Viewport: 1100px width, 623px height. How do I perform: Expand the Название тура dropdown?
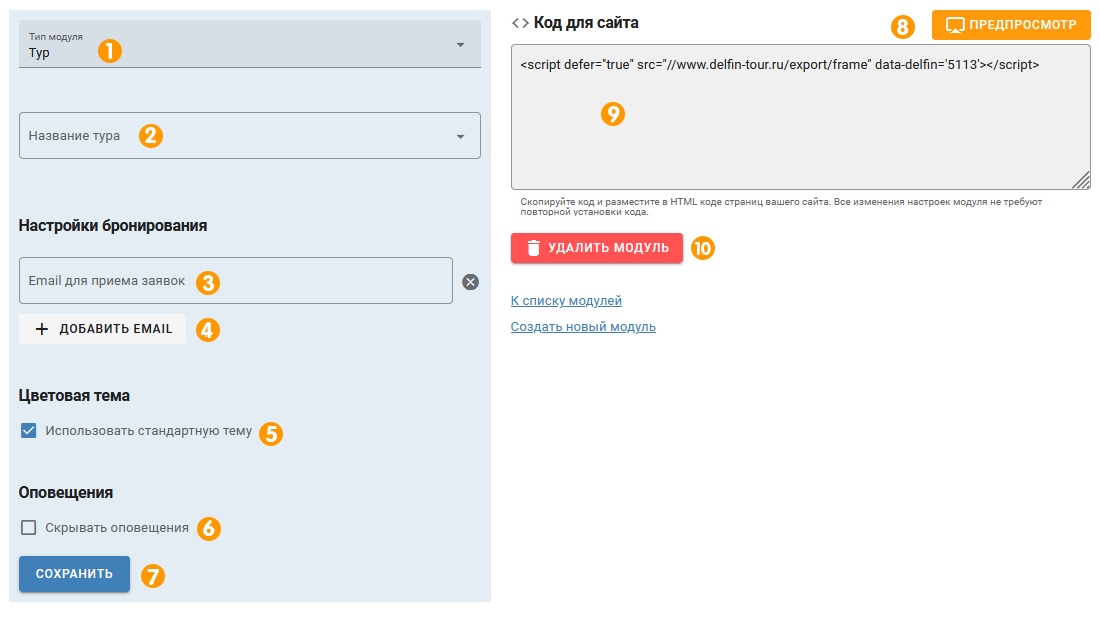tap(460, 136)
